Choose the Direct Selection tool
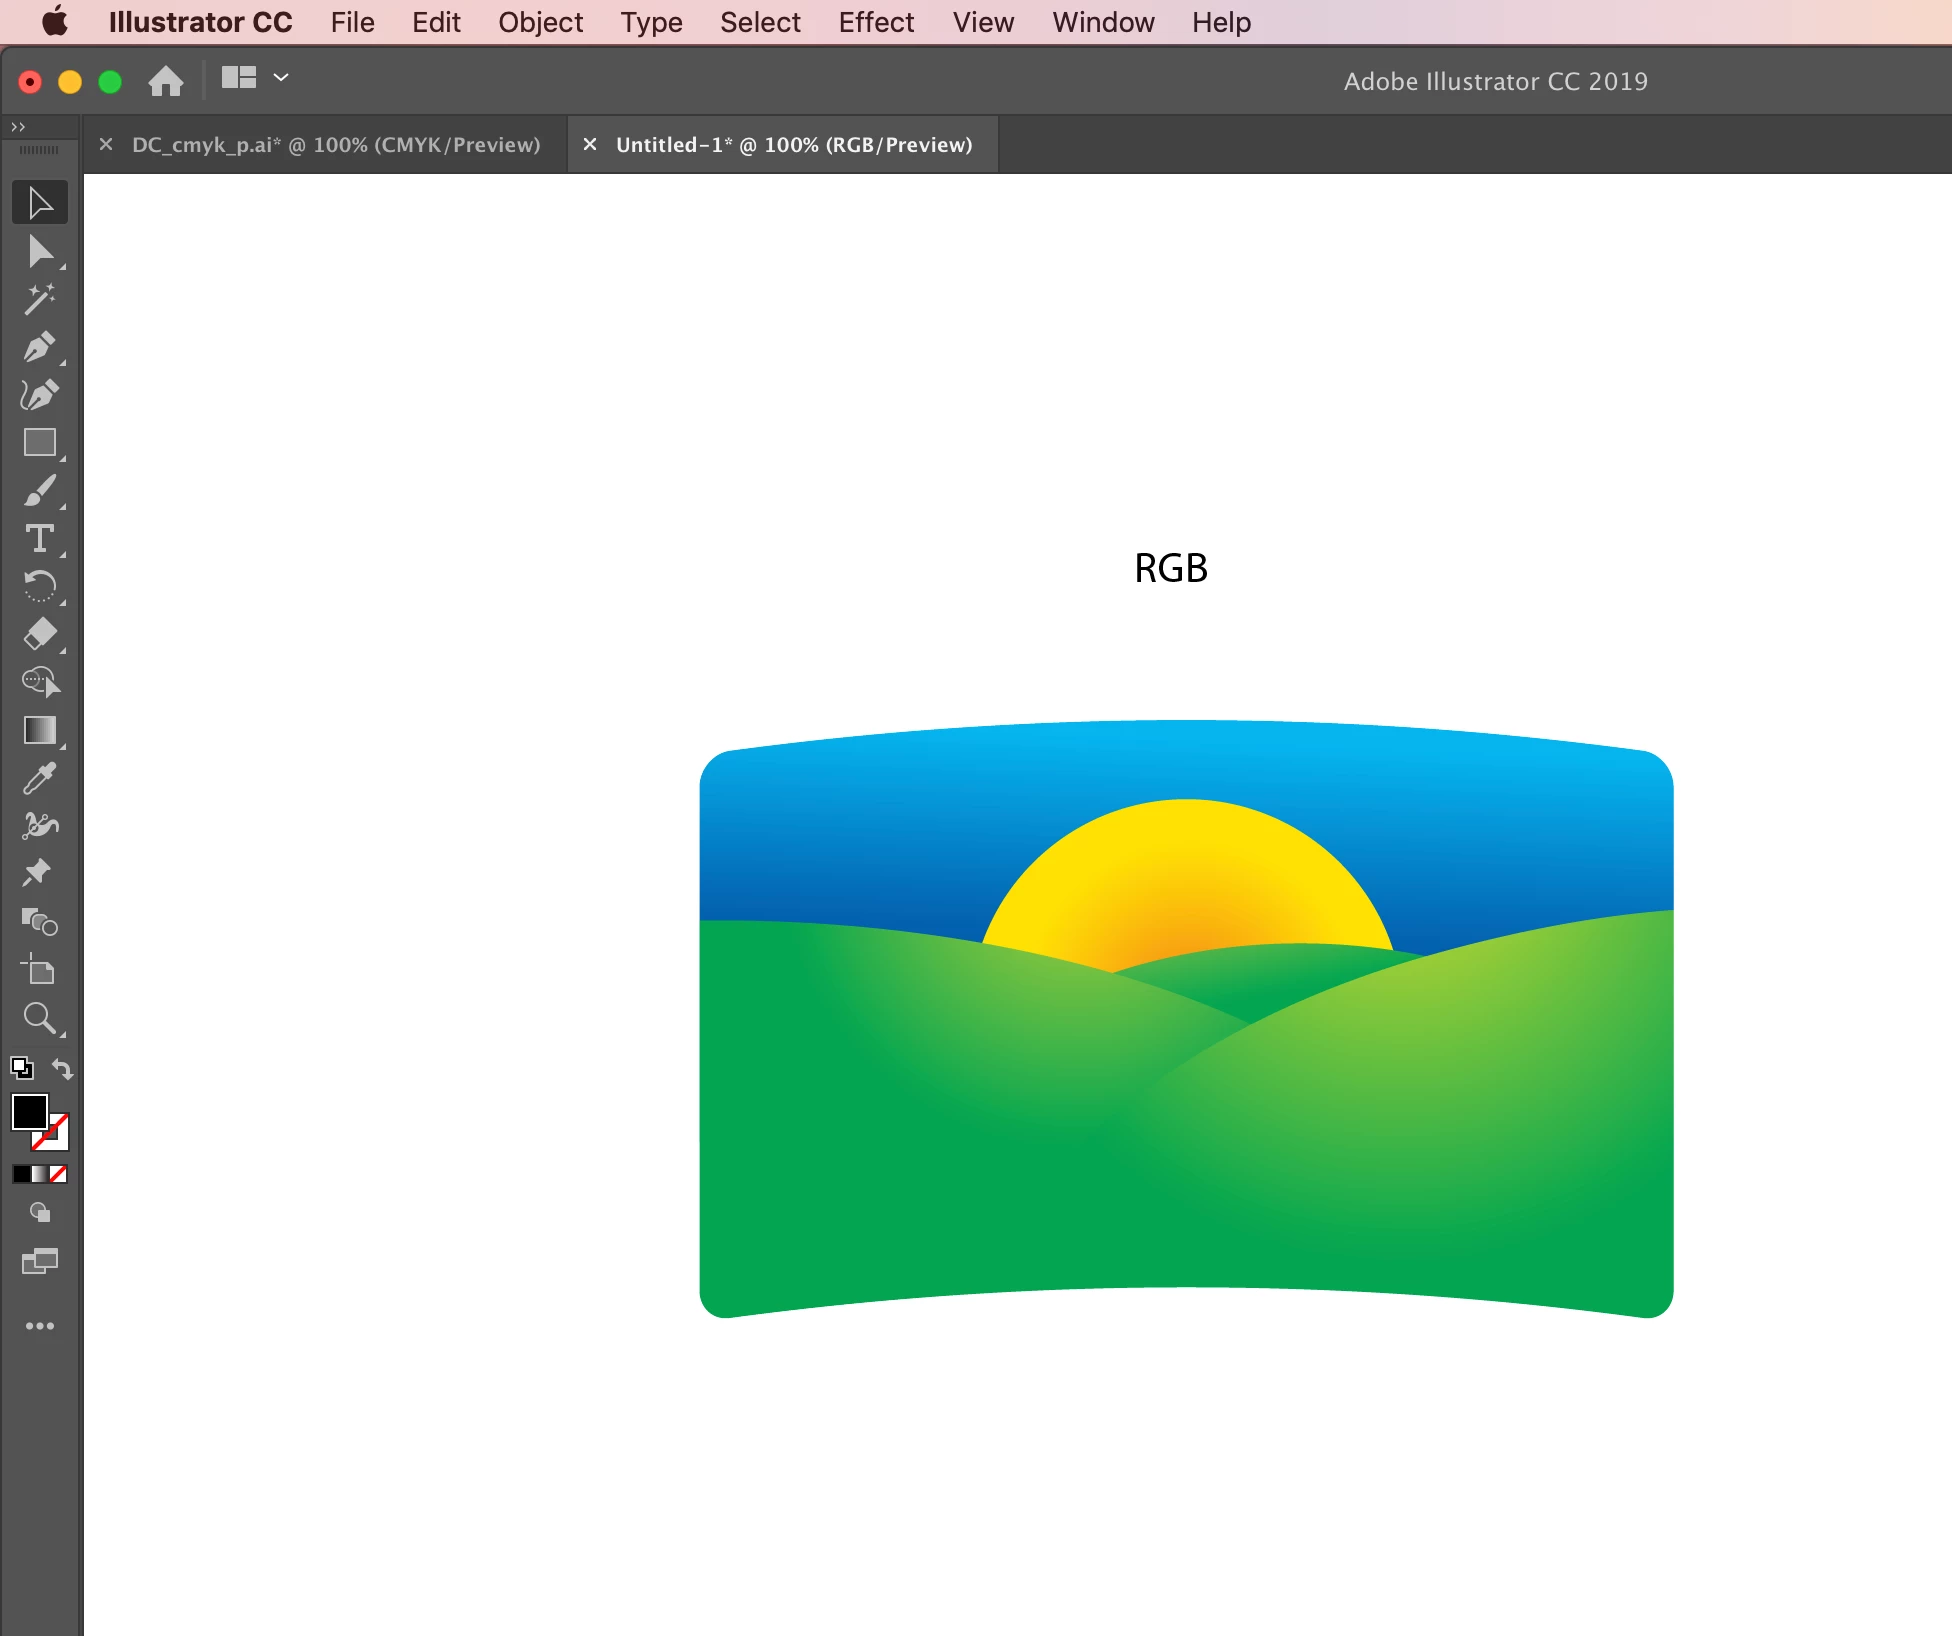The image size is (1952, 1636). [x=39, y=252]
